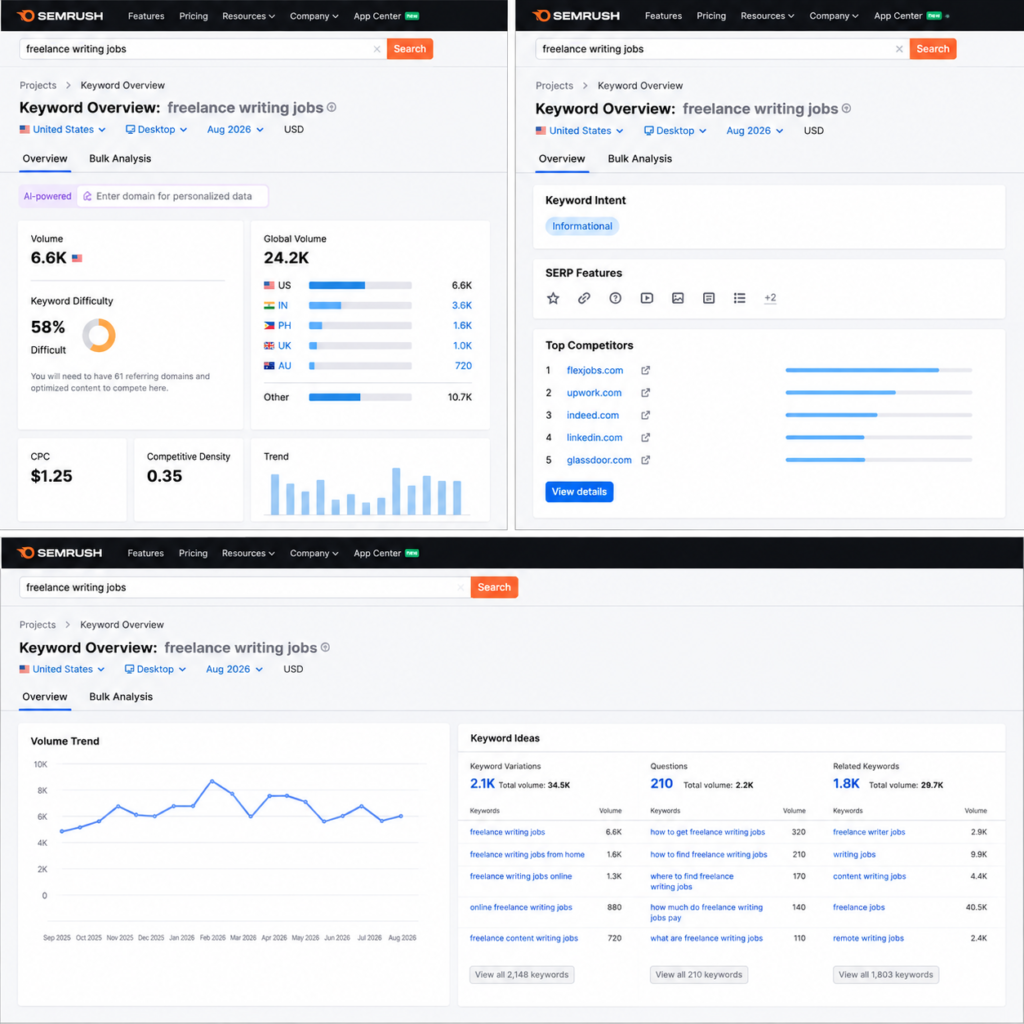Image resolution: width=1024 pixels, height=1024 pixels.
Task: Click the Search button in top-left panel
Action: (x=409, y=49)
